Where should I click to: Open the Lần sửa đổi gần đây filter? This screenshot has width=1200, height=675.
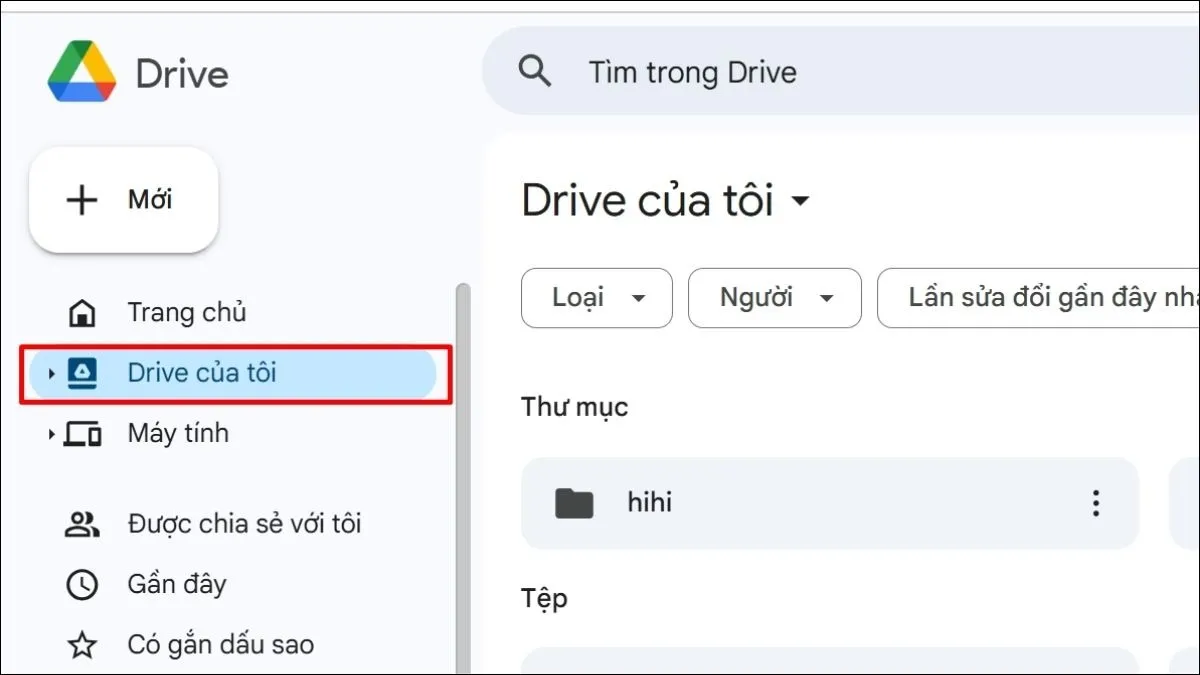pos(1040,298)
